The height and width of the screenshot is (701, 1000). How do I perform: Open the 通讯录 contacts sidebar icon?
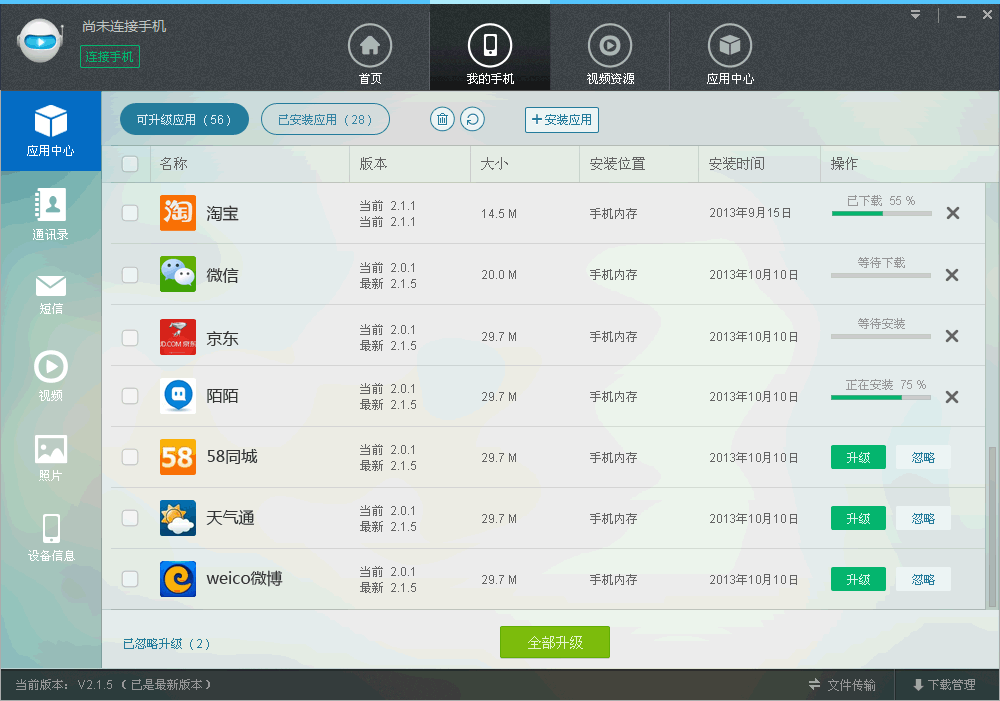(x=50, y=214)
